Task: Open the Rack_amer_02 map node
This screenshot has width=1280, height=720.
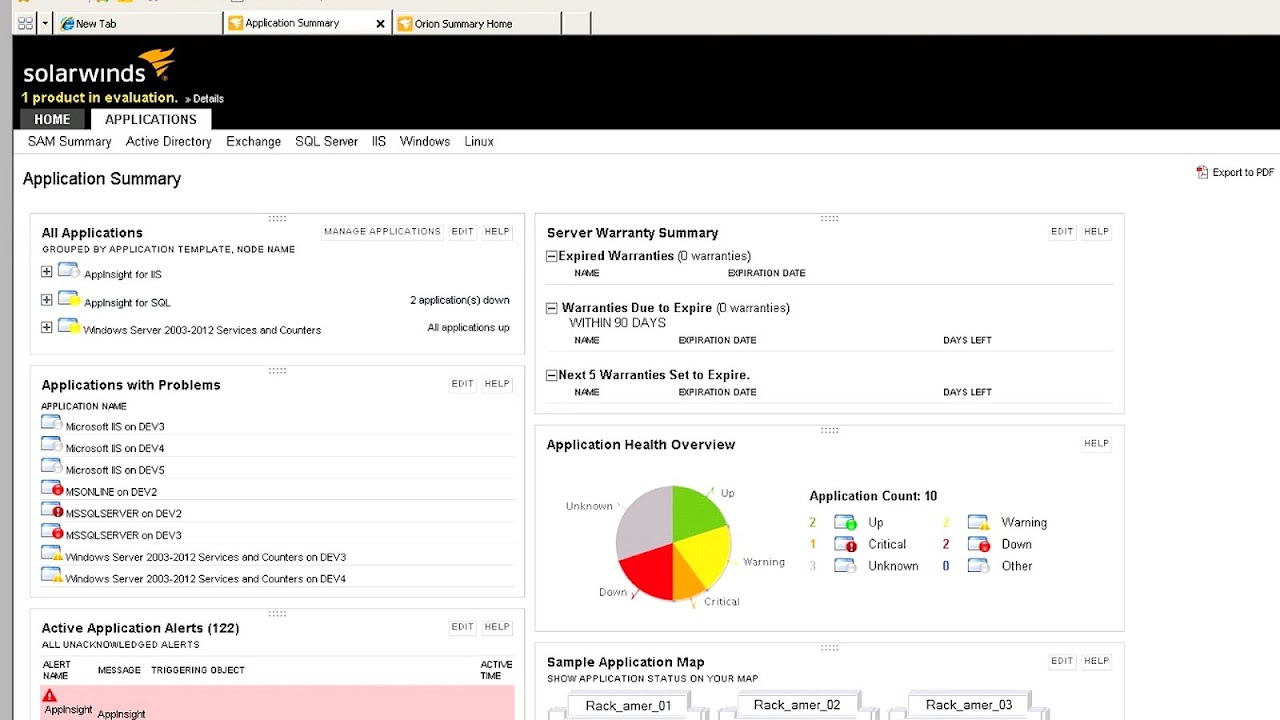Action: point(797,705)
